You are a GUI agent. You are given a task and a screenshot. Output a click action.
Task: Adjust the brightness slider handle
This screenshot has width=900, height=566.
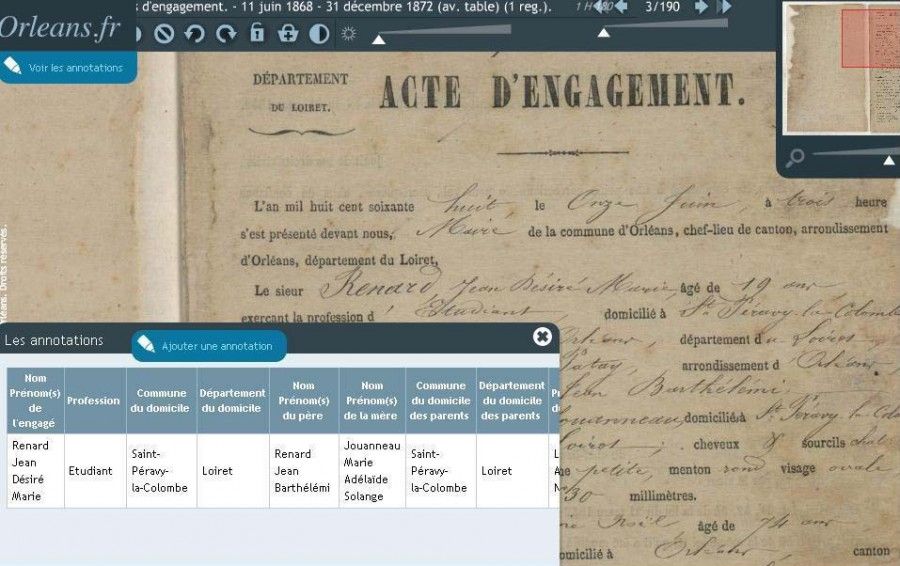pos(379,40)
